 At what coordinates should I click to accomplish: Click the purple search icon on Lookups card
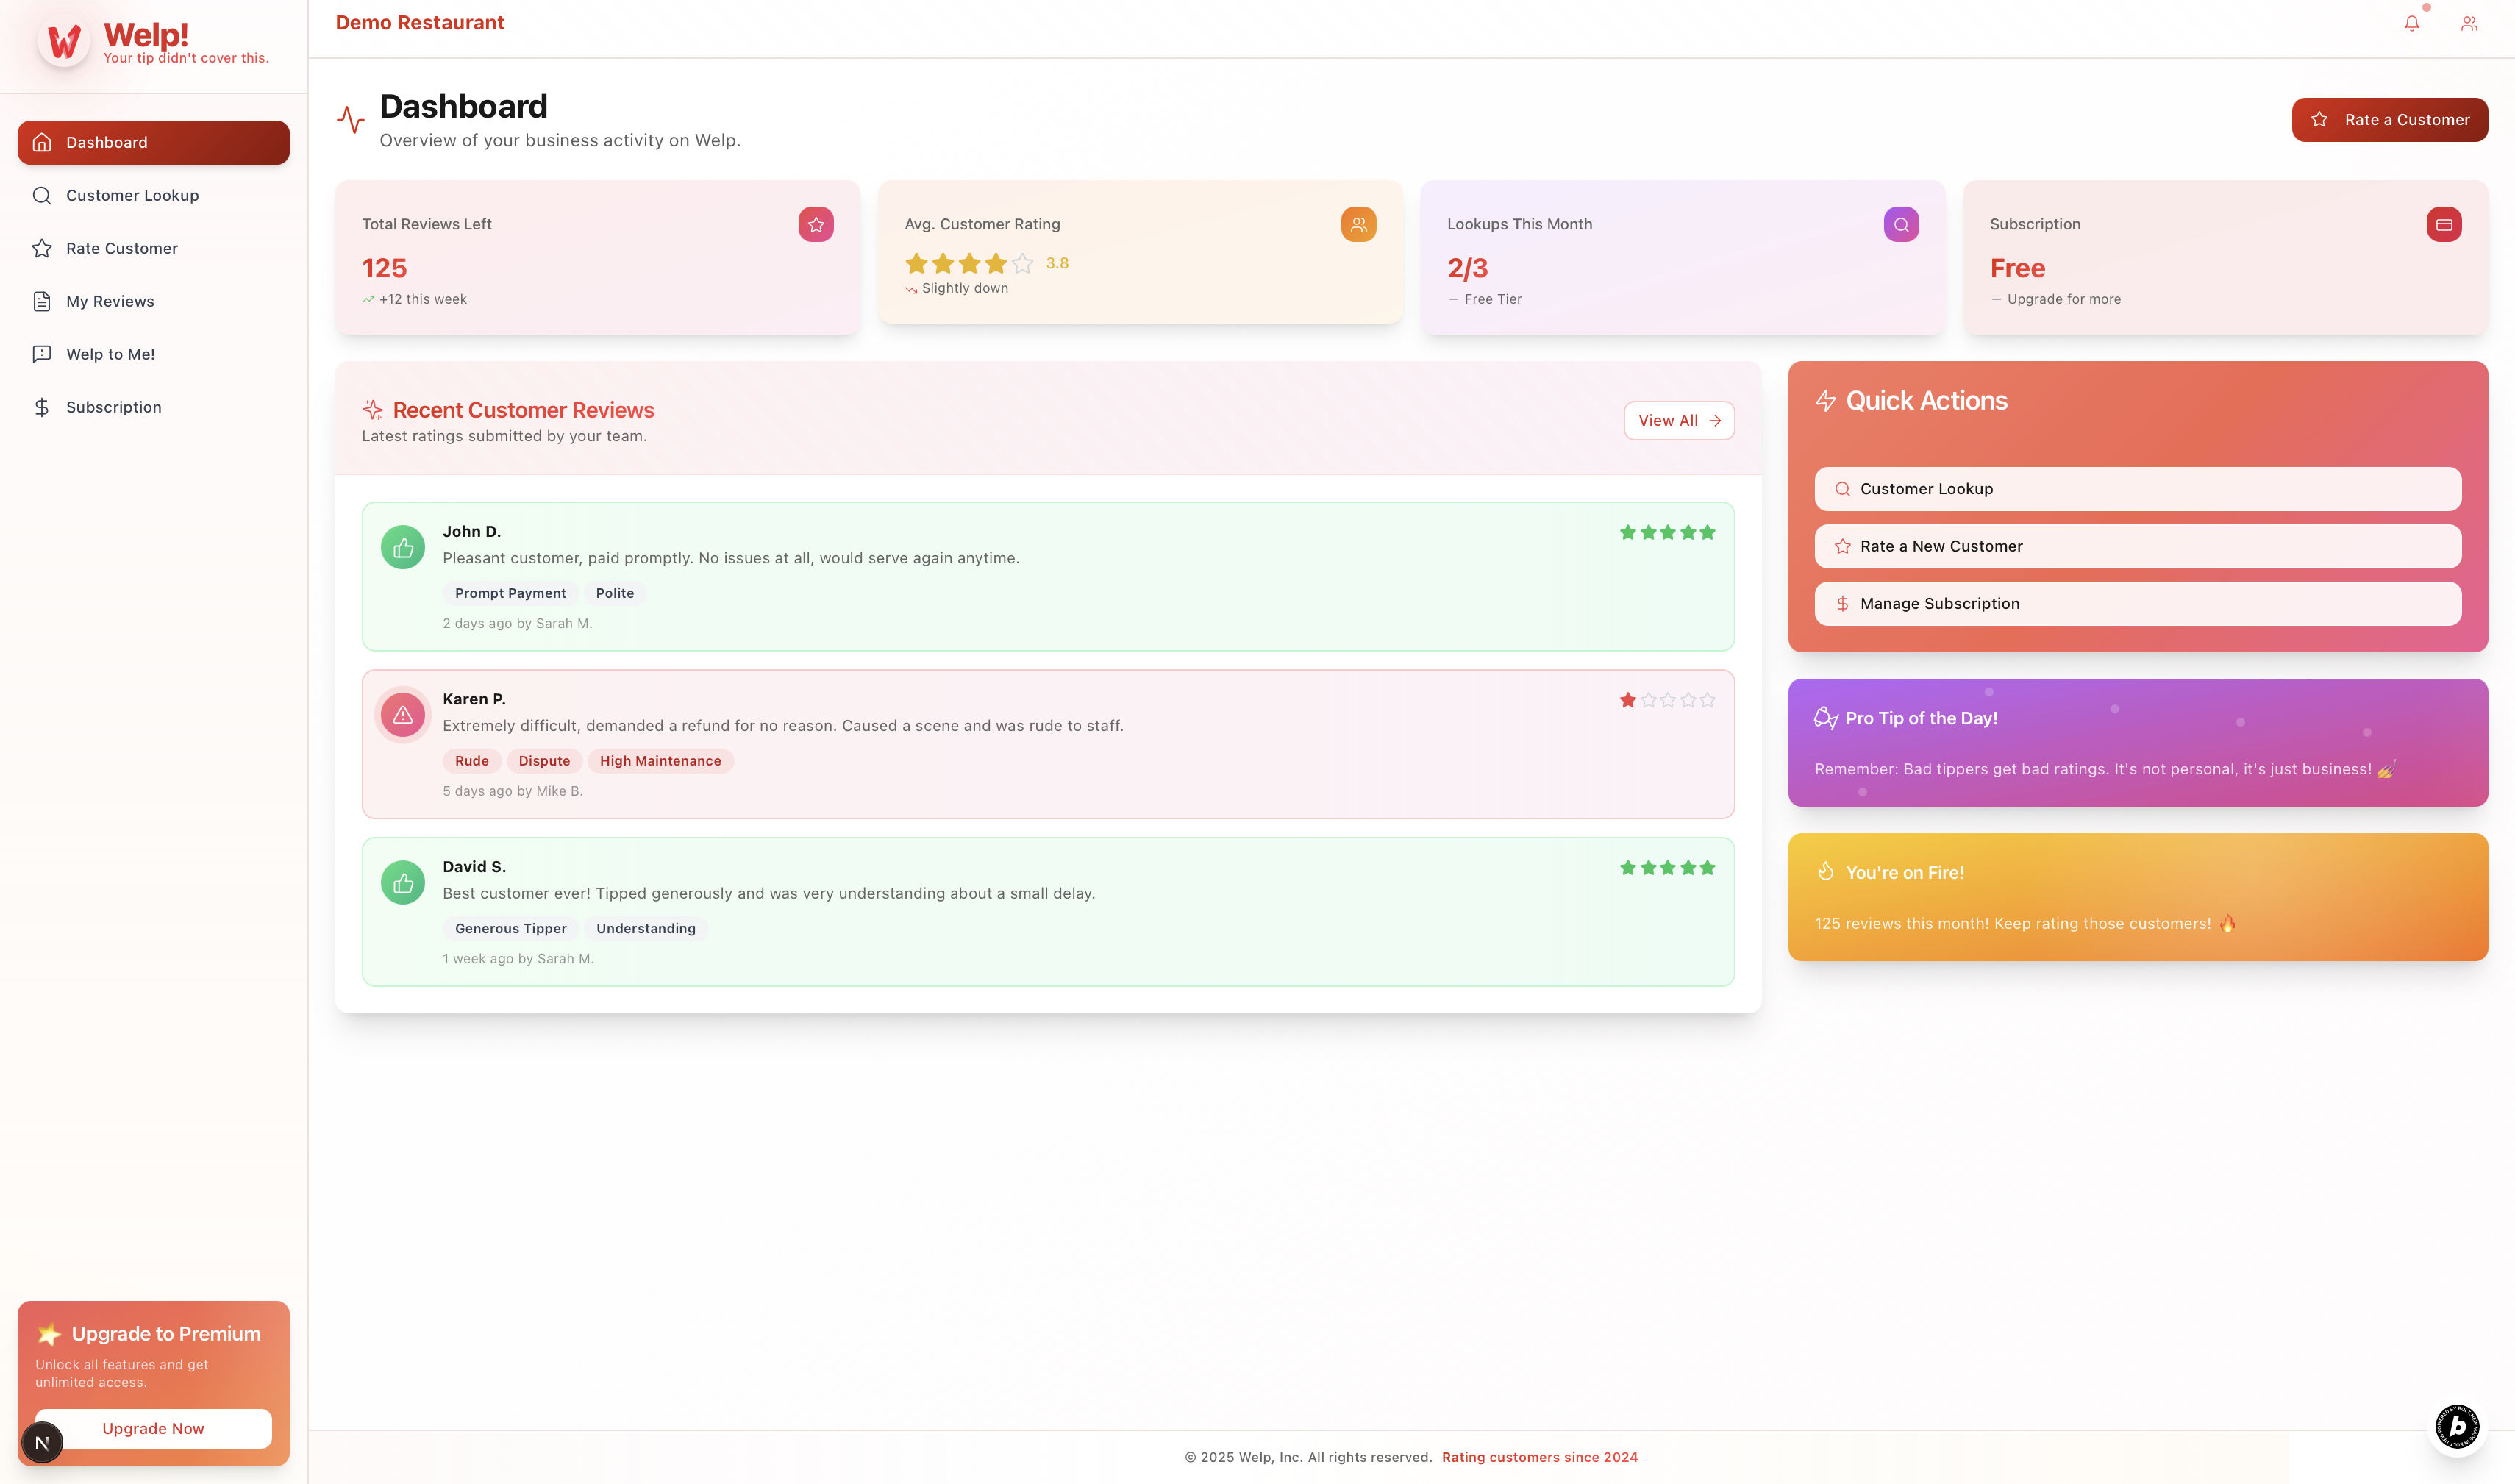[x=1900, y=225]
